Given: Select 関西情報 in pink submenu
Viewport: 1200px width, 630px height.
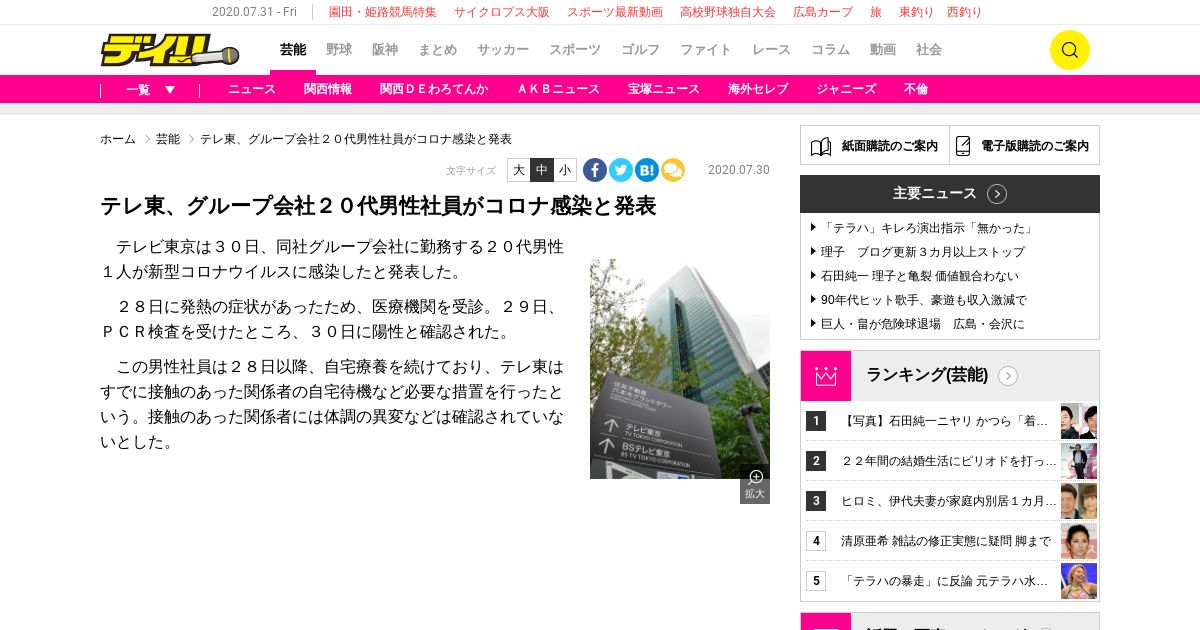Looking at the screenshot, I should click(x=328, y=89).
